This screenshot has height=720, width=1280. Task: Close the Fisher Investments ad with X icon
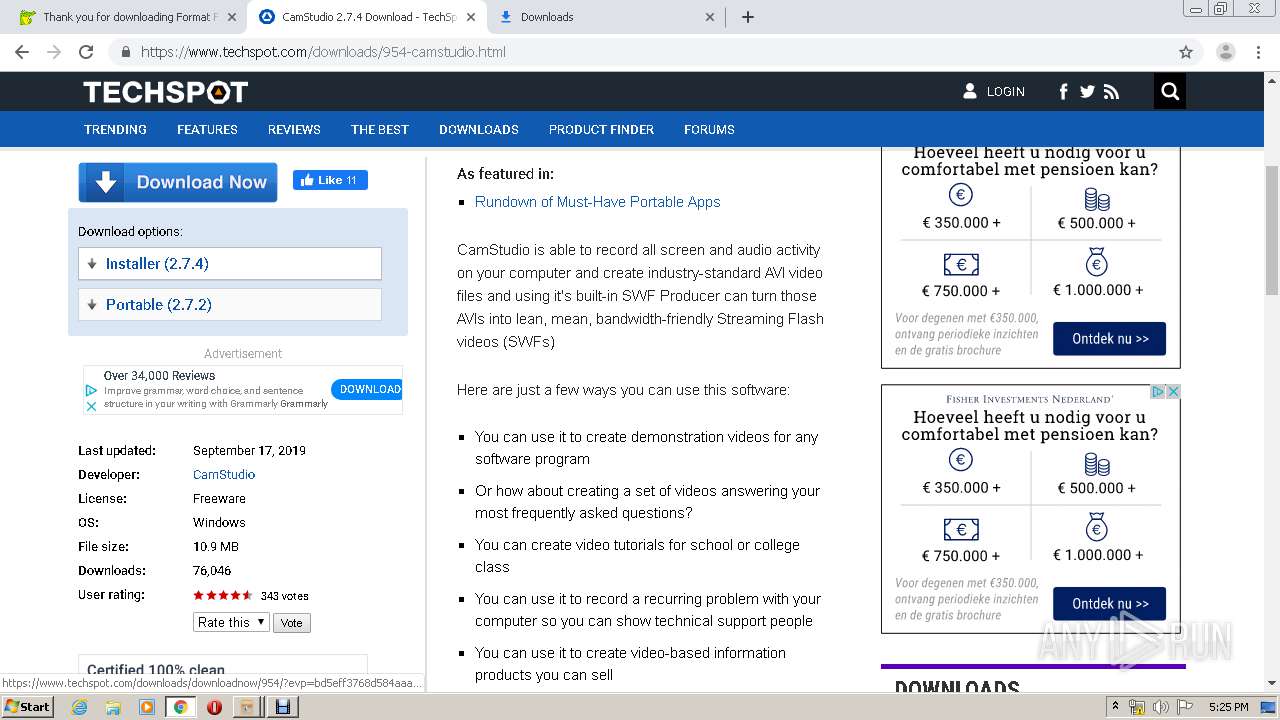[x=1173, y=392]
